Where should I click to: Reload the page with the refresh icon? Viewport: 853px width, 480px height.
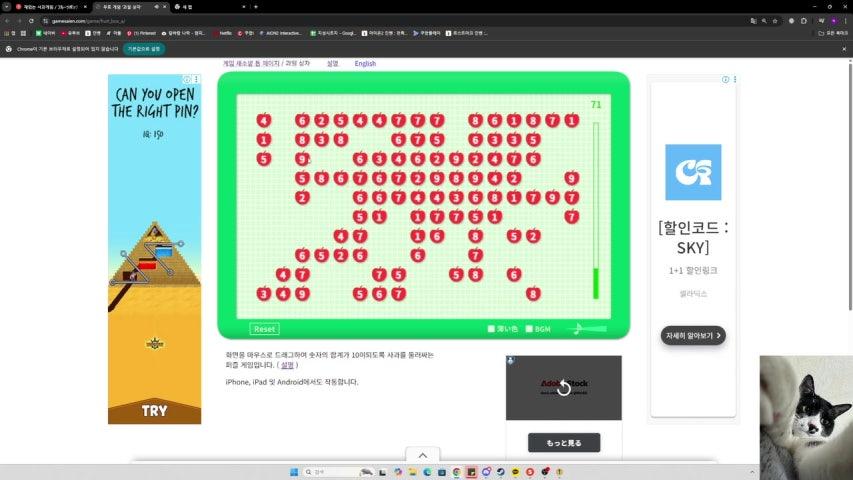pos(31,21)
